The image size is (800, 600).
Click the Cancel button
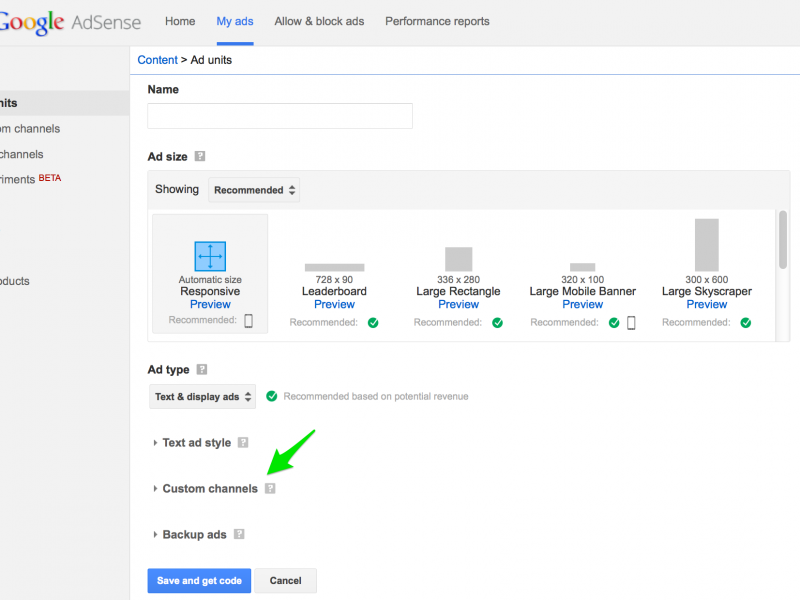(285, 581)
